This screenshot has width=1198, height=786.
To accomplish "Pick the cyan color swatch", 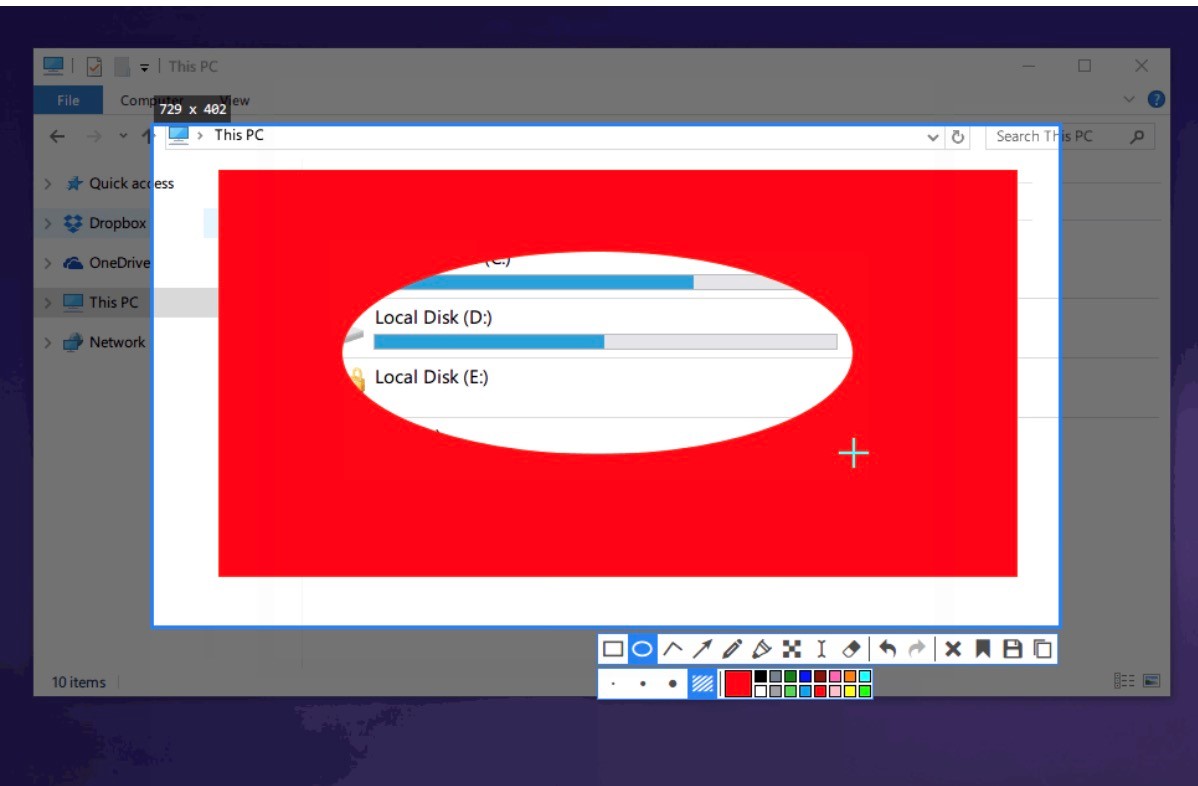I will pyautogui.click(x=865, y=676).
